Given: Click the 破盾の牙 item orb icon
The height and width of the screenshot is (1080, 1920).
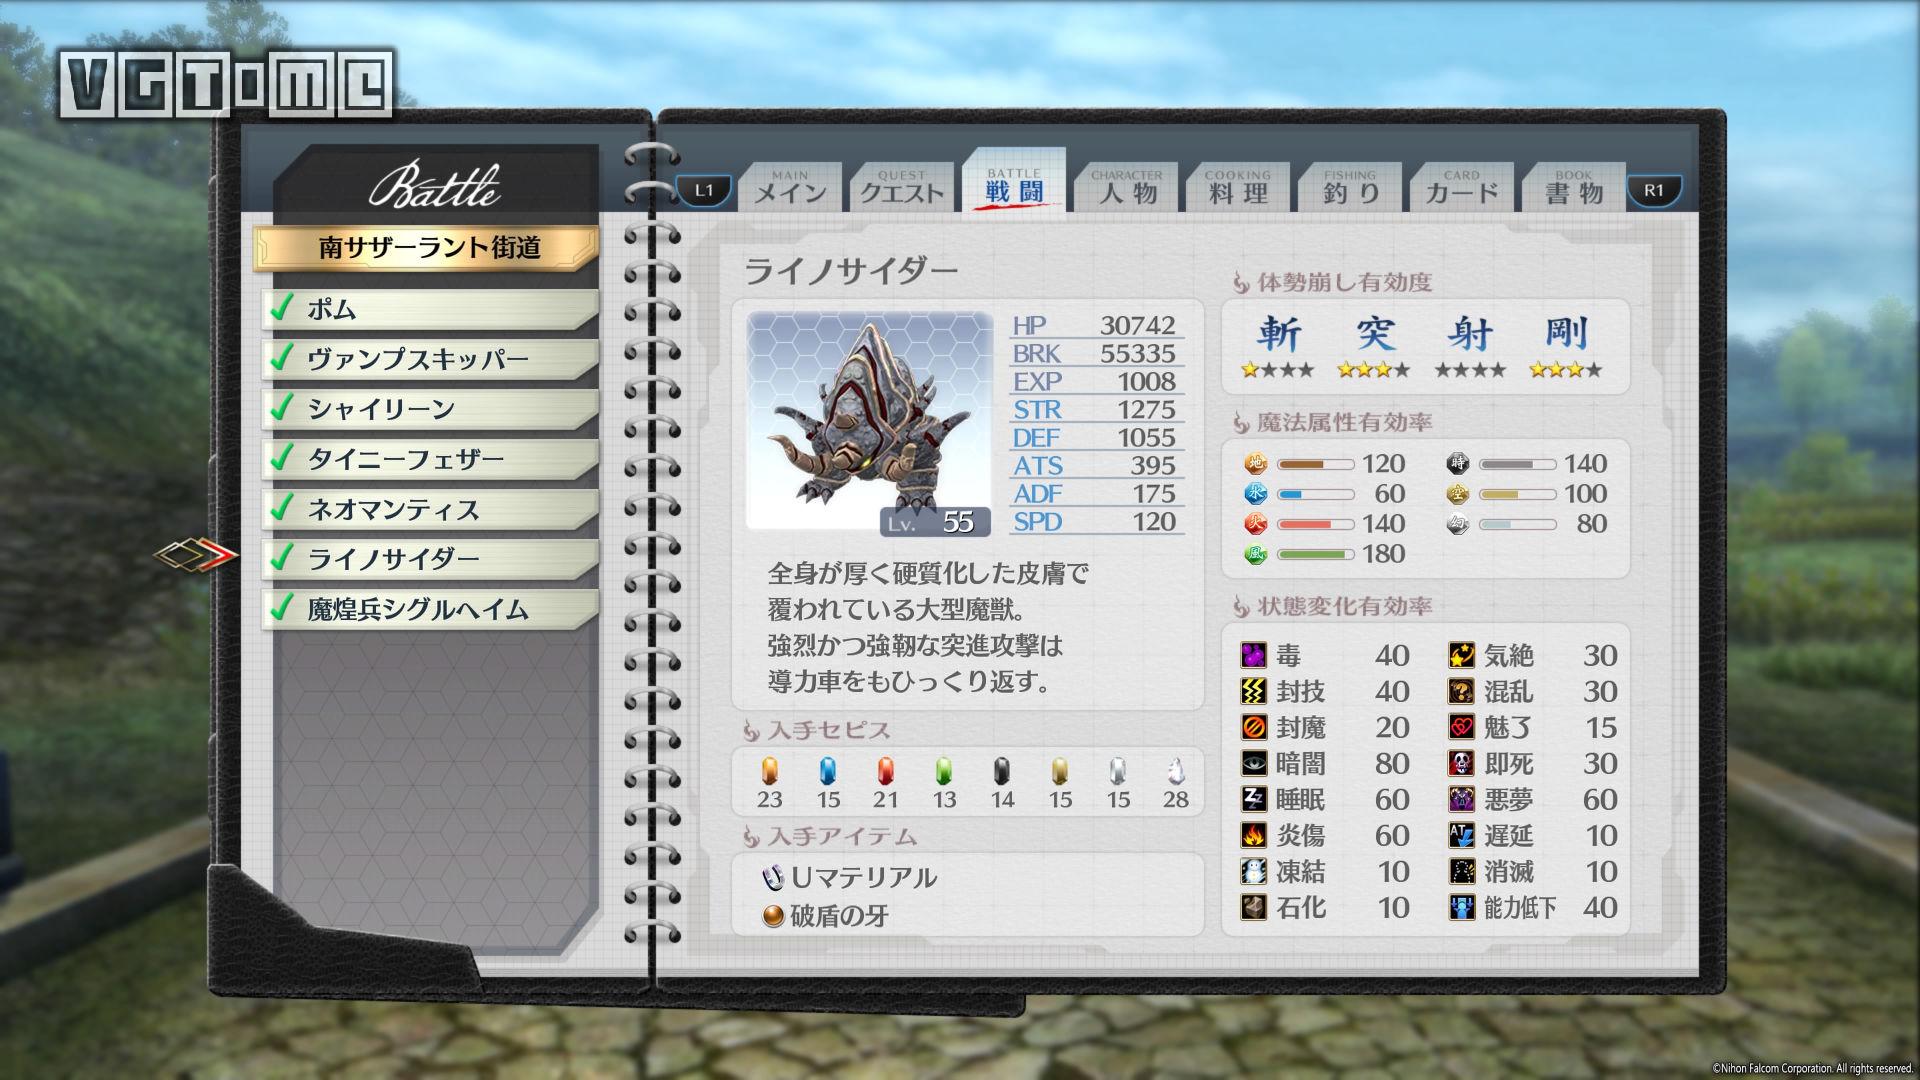Looking at the screenshot, I should click(772, 916).
